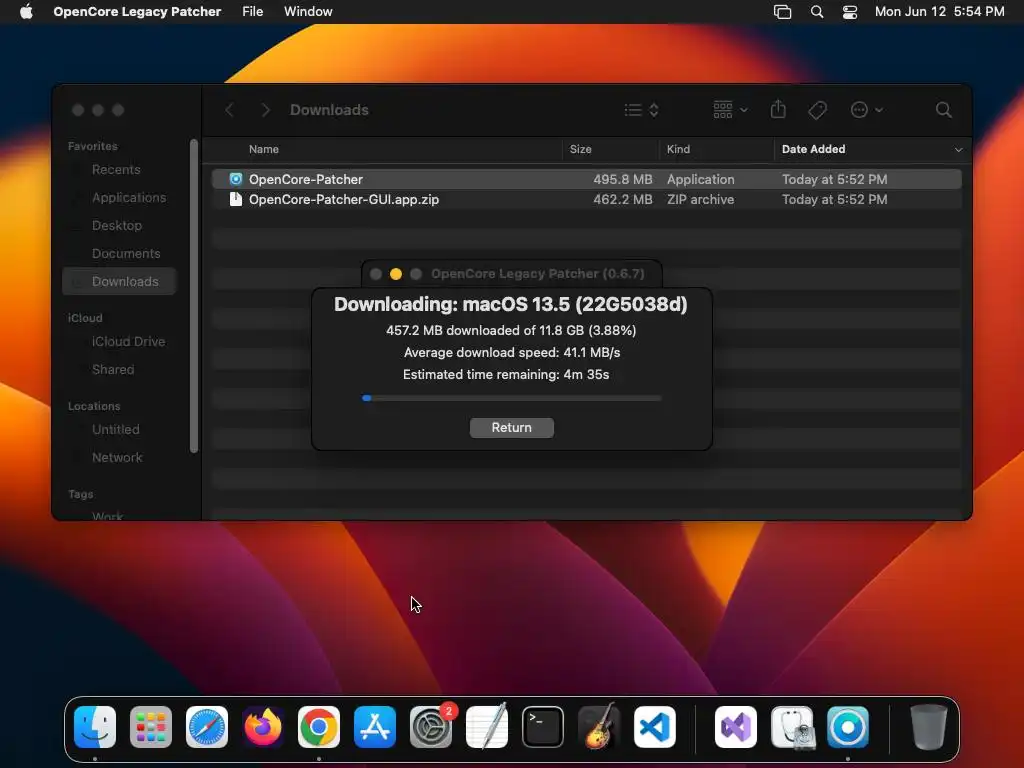Click the Finder Tags icon
The image size is (1024, 768).
point(818,110)
